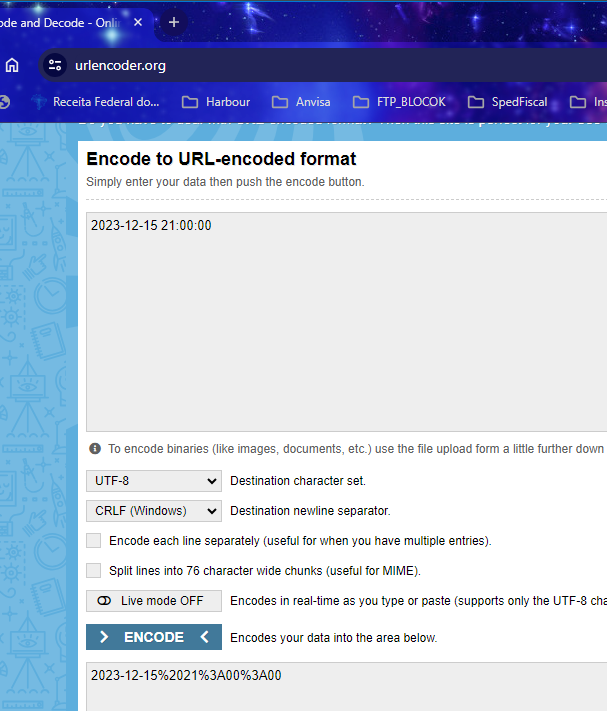Open site information icon in address bar
Screen dimensions: 607x711
click(55, 65)
